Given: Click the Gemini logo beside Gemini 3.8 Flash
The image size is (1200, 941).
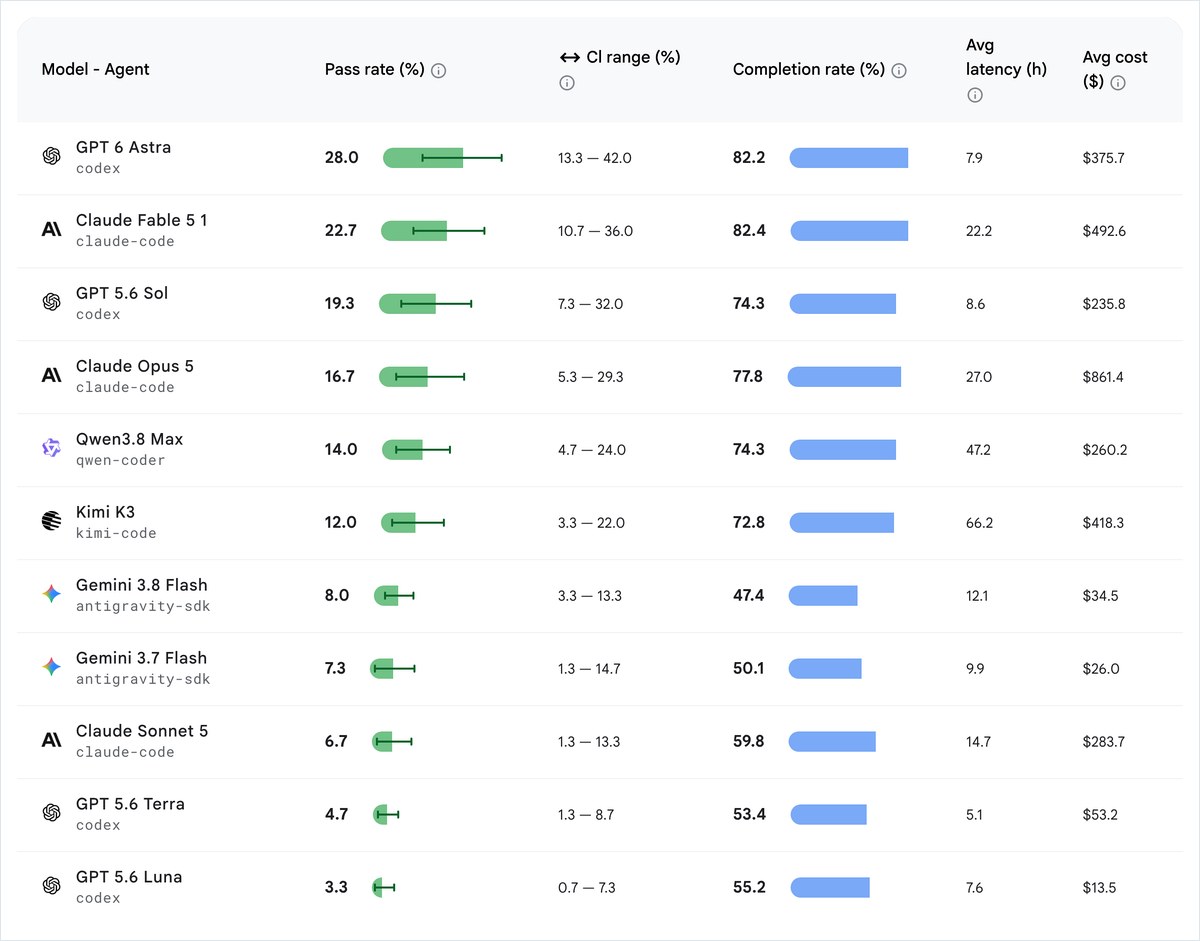Looking at the screenshot, I should pos(51,595).
